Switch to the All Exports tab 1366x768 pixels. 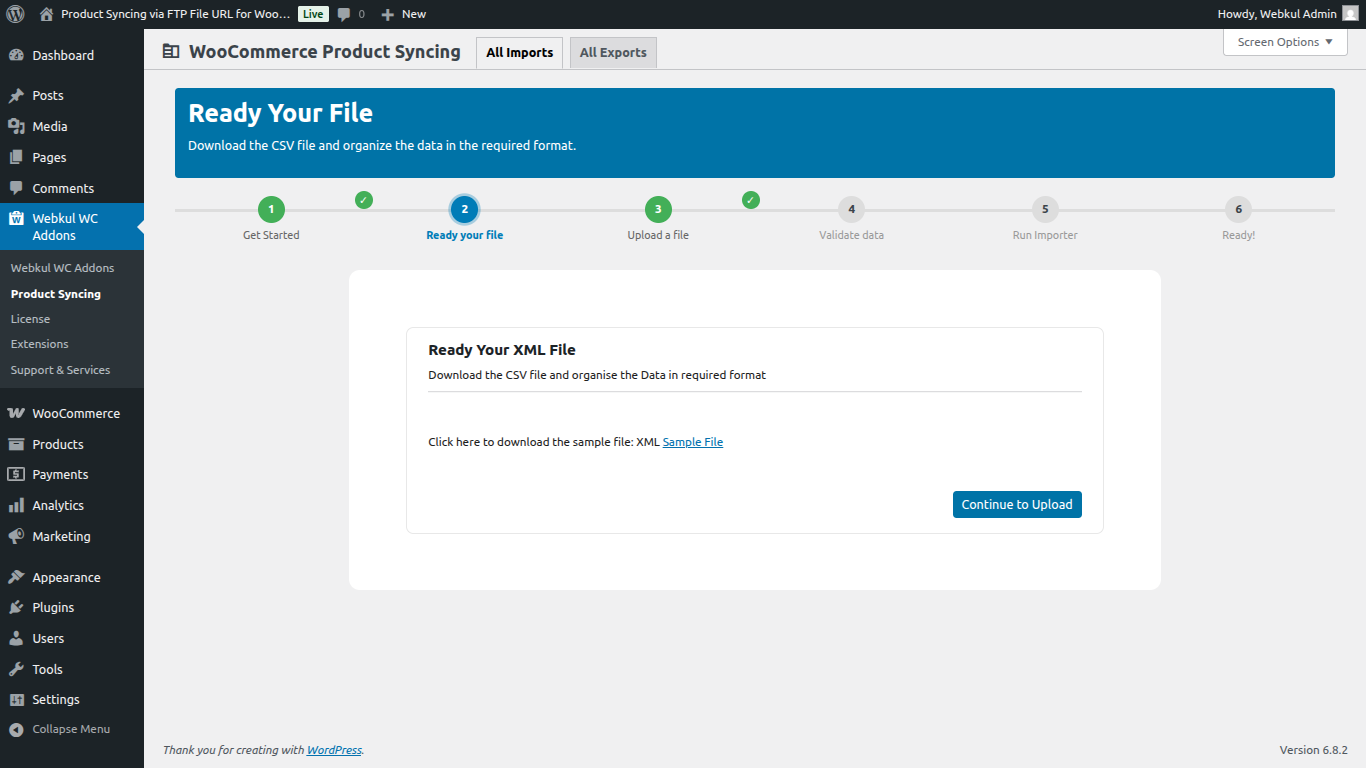click(613, 52)
